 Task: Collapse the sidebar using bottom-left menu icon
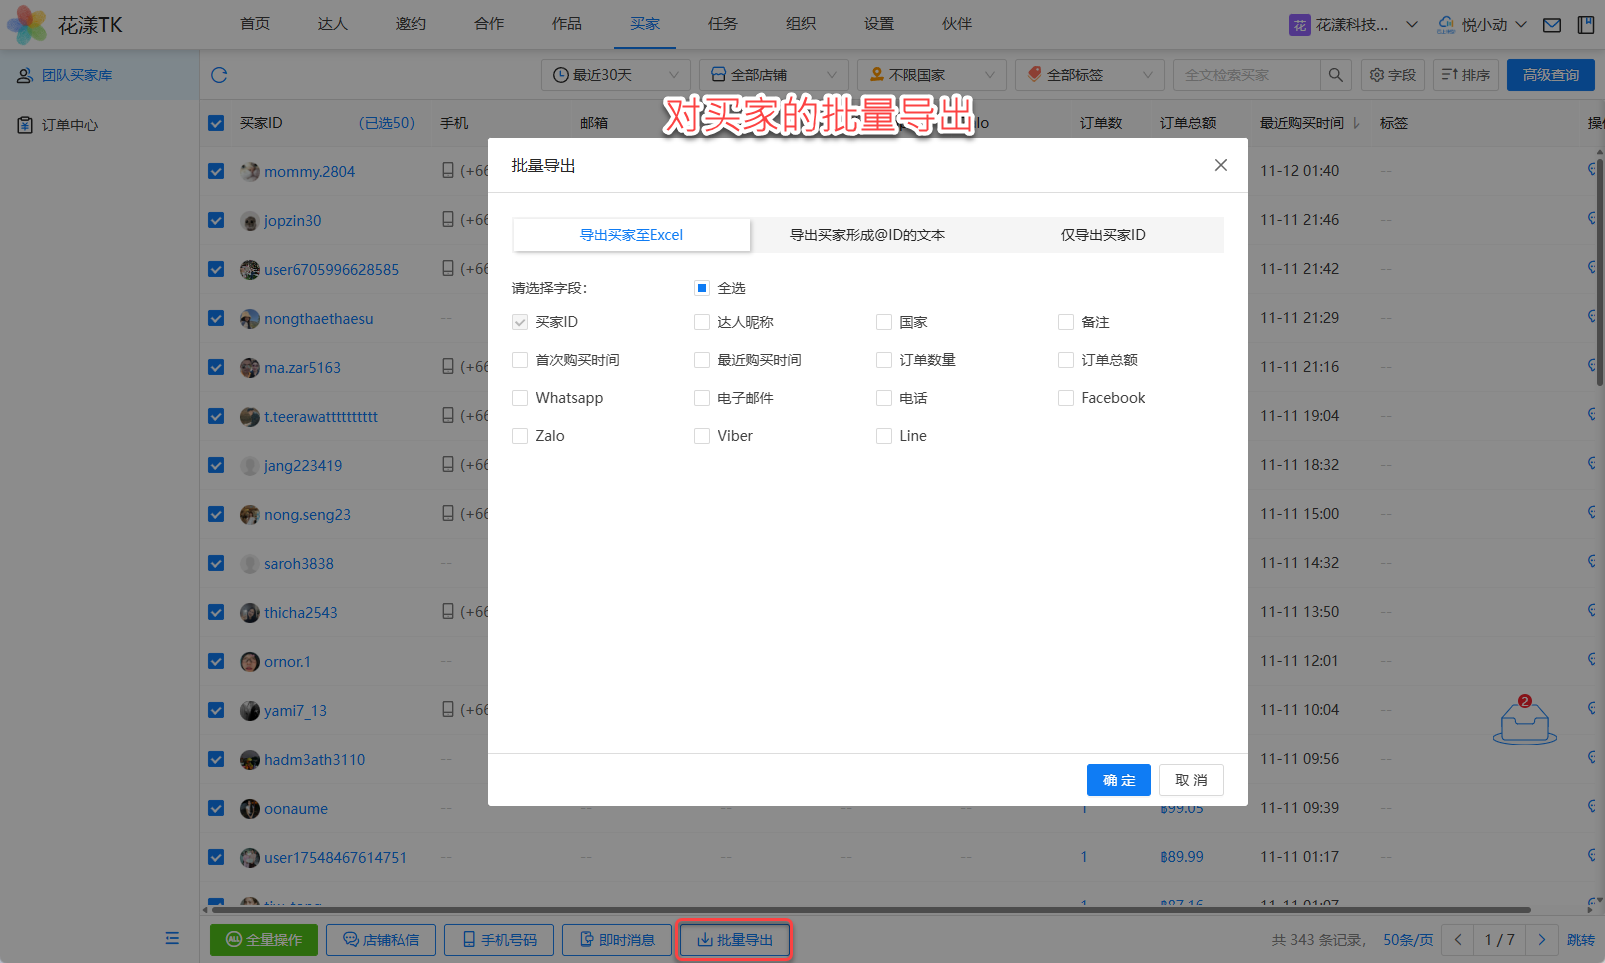pyautogui.click(x=172, y=938)
